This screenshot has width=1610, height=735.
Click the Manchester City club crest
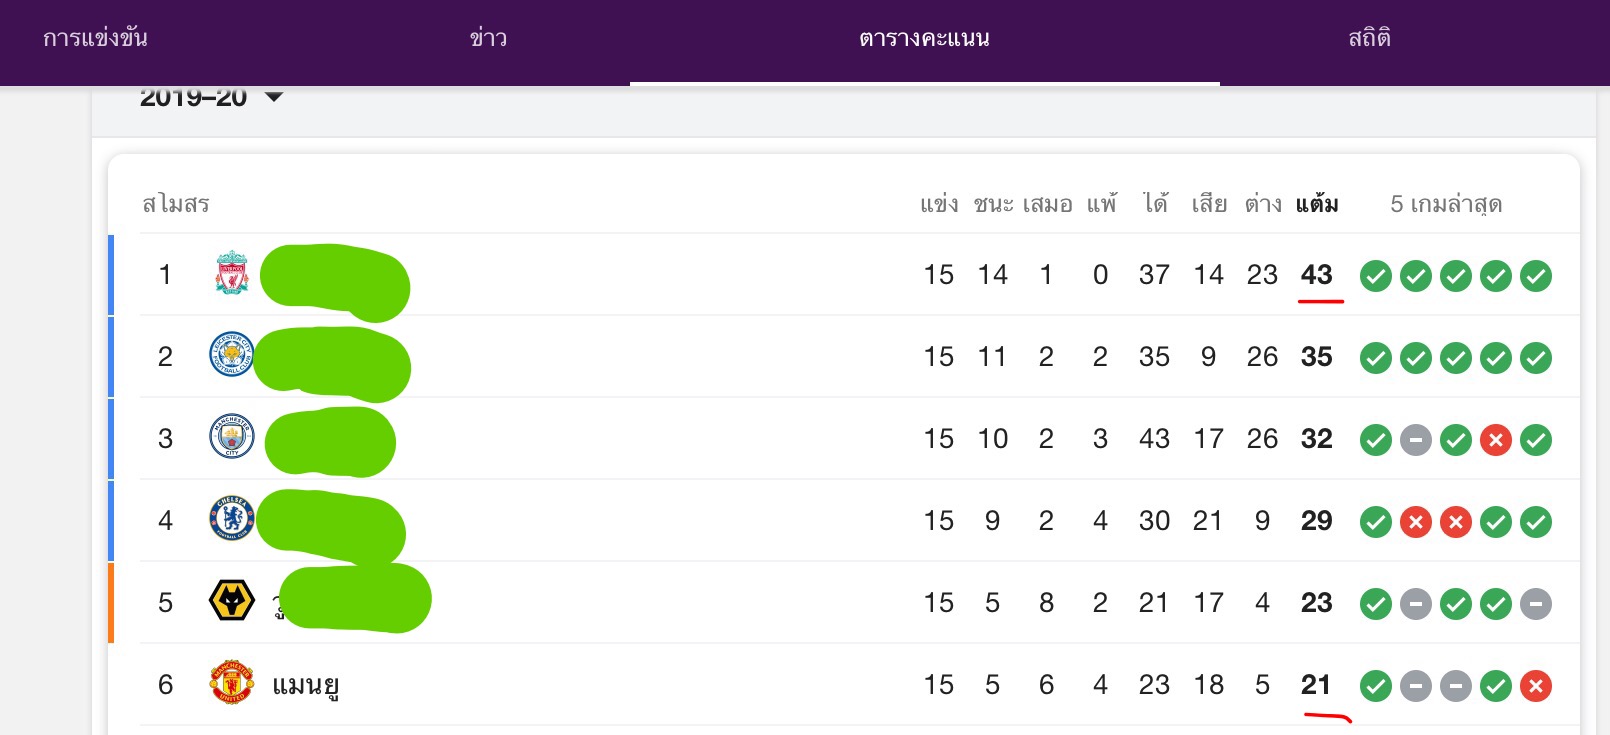tap(231, 437)
